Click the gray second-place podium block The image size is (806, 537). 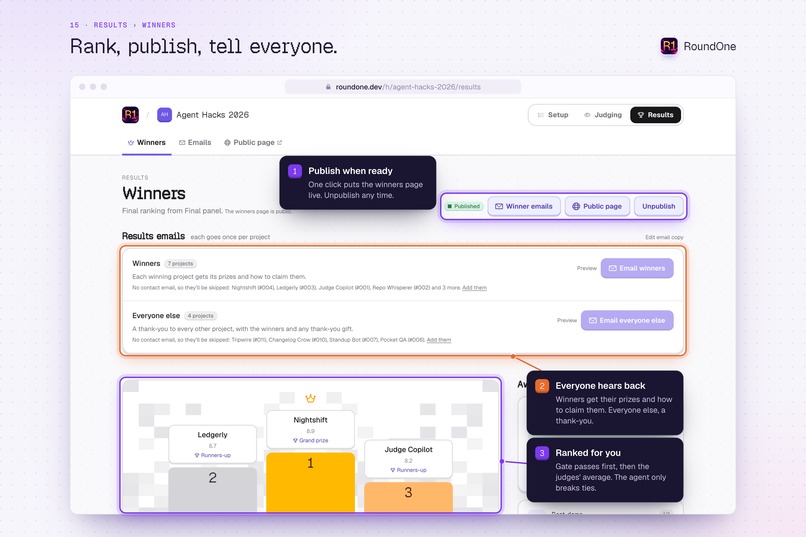[x=212, y=489]
